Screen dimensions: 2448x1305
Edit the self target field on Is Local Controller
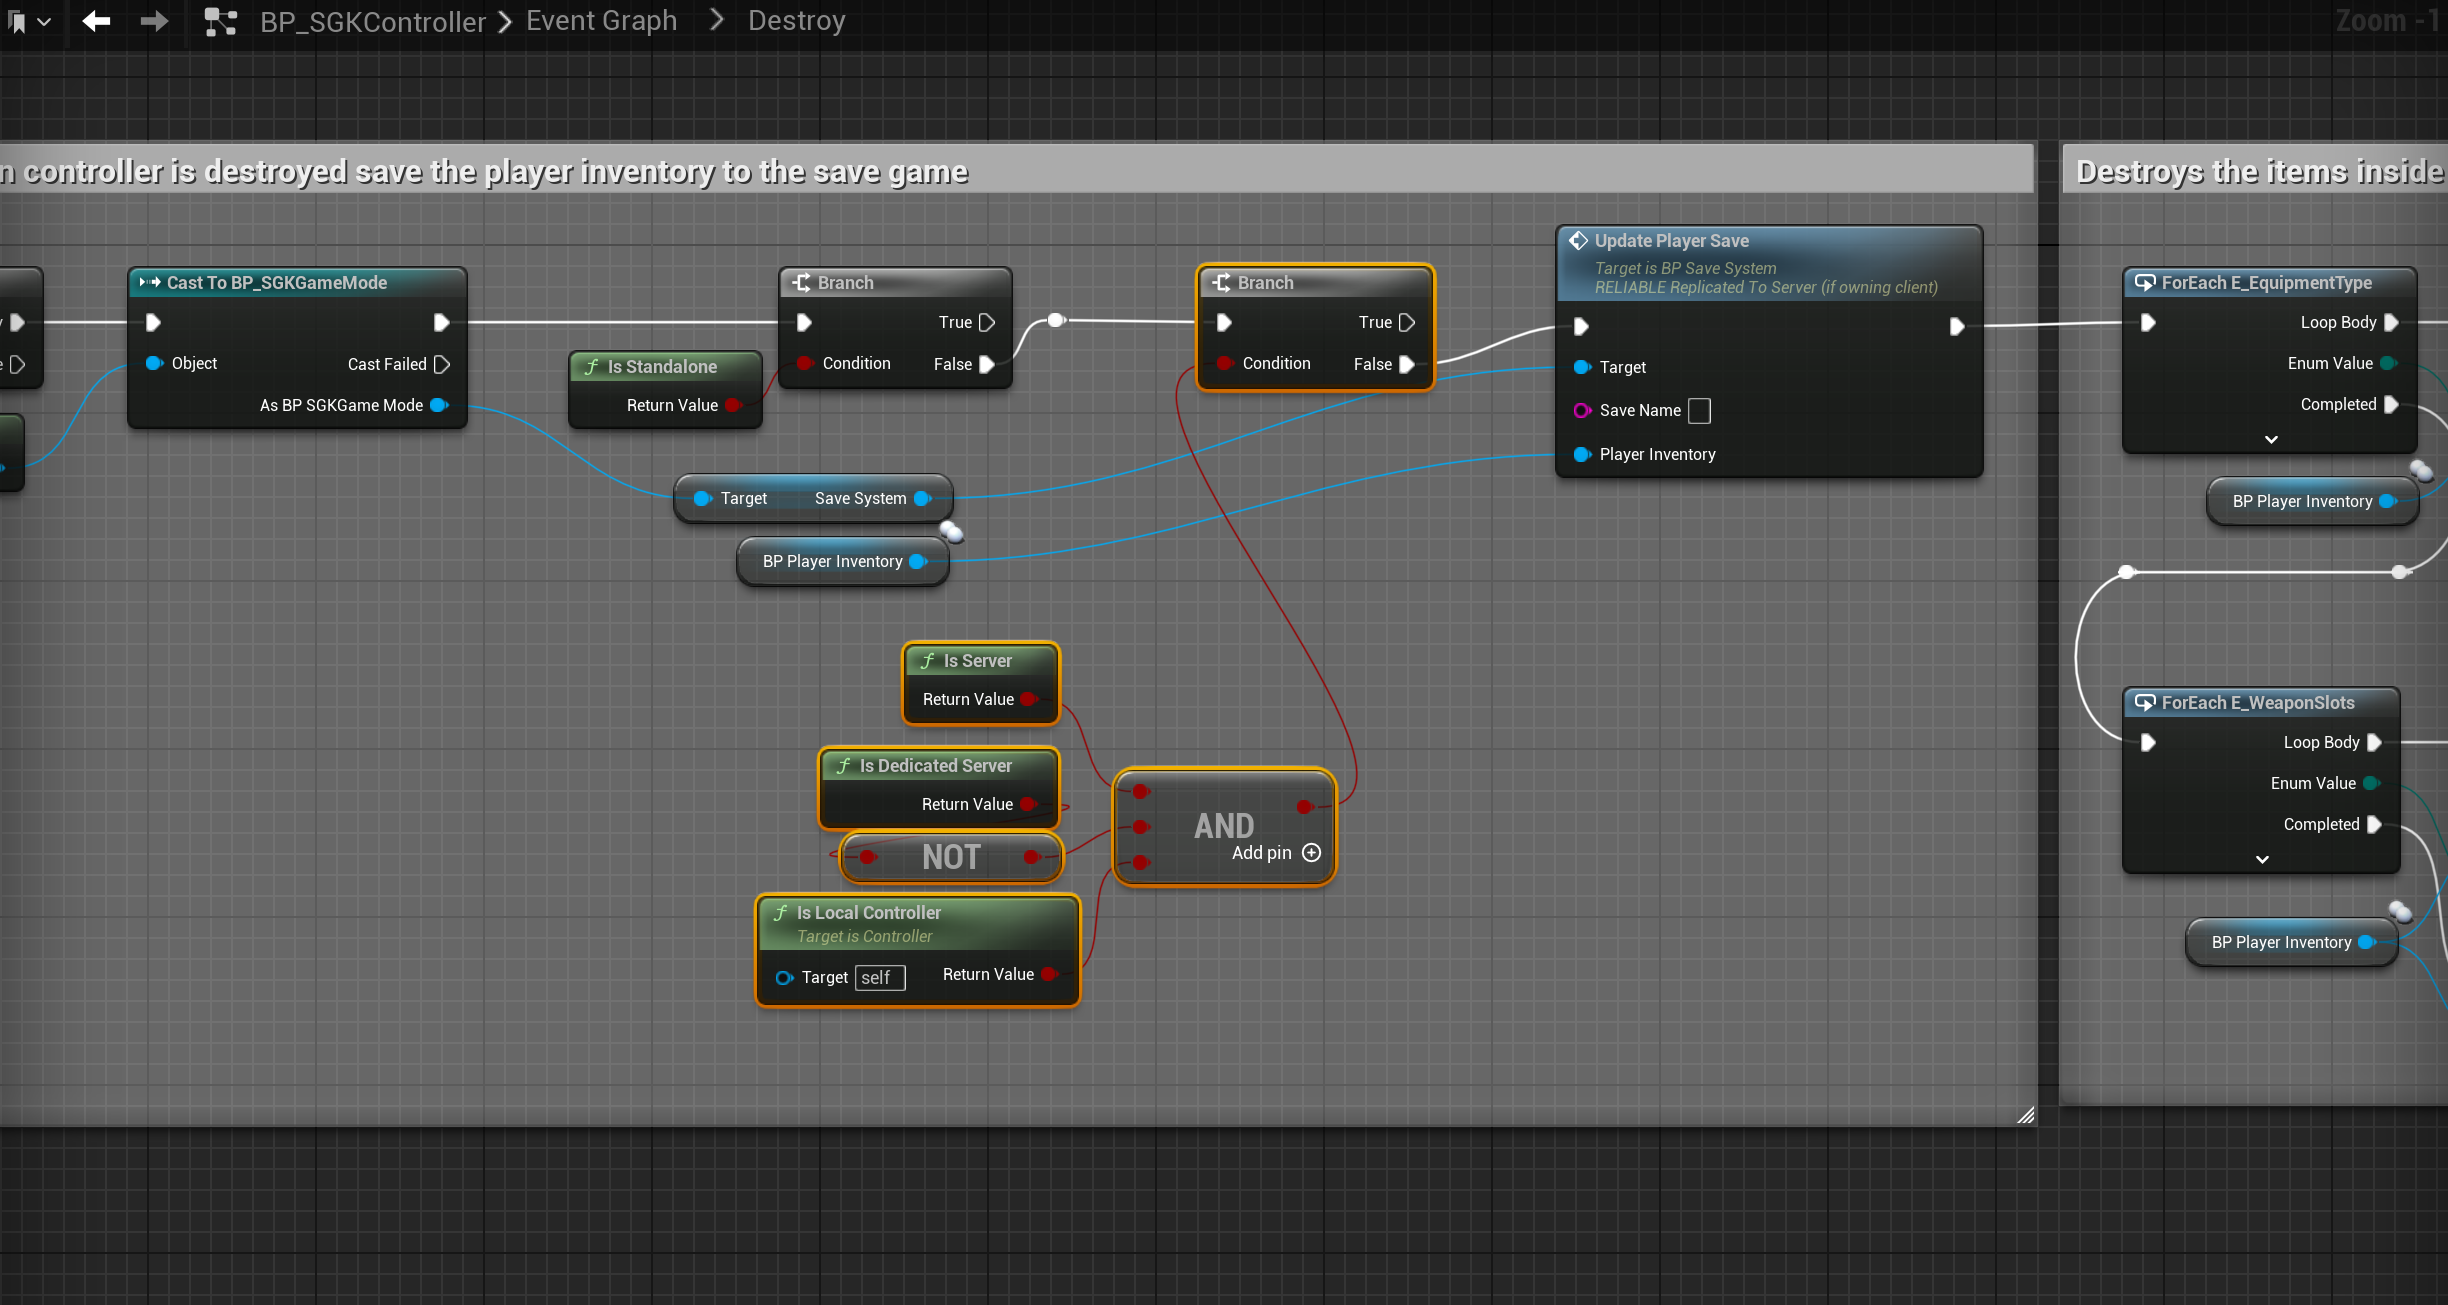click(x=878, y=977)
